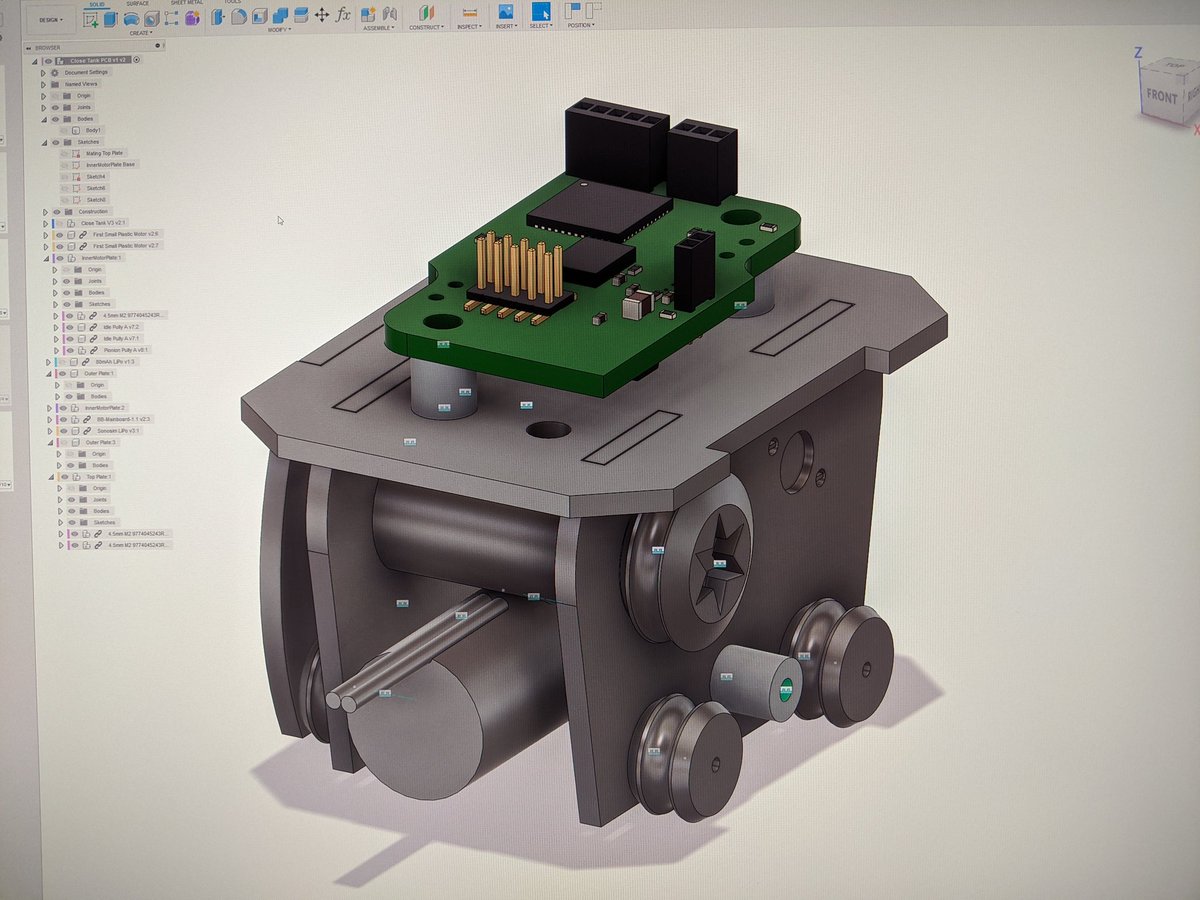Select the Sonosim LiPo v3:1 component
The height and width of the screenshot is (900, 1200).
(x=118, y=431)
